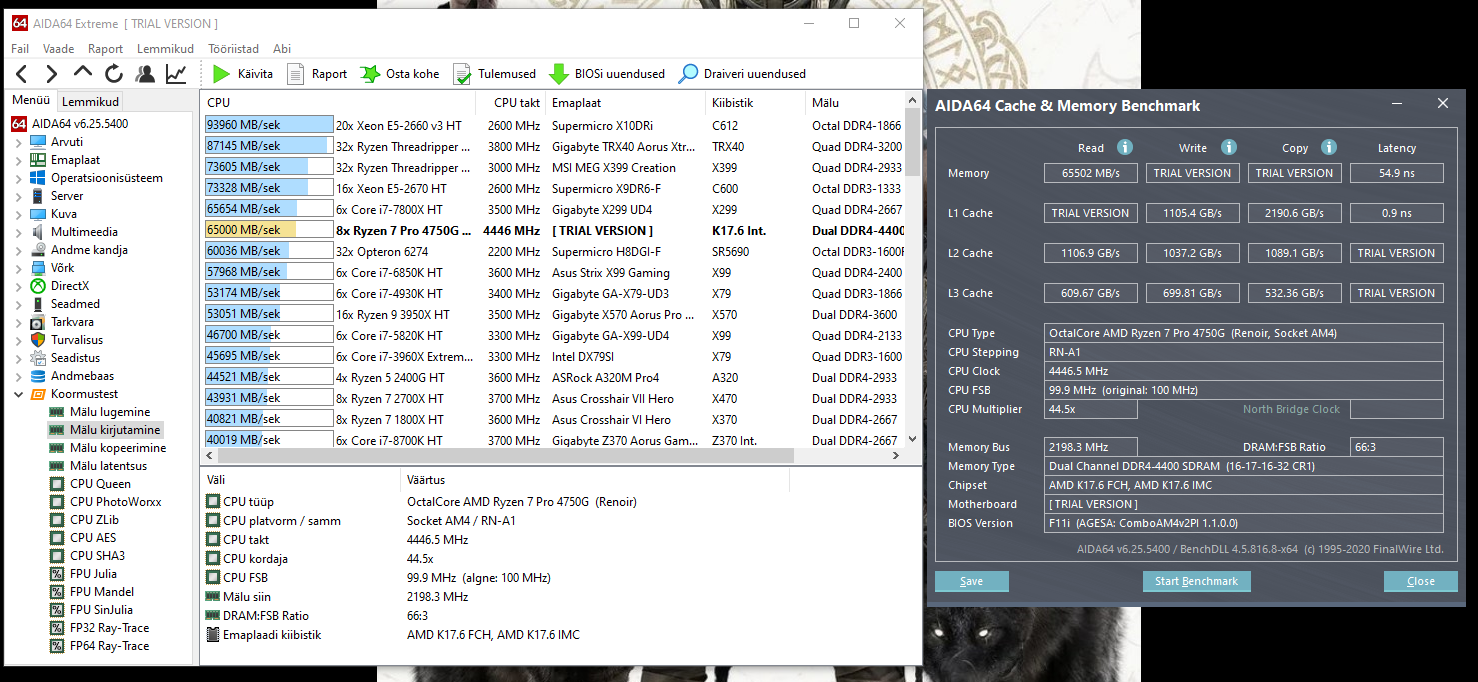Sort by Kiibistik column header

(x=756, y=102)
